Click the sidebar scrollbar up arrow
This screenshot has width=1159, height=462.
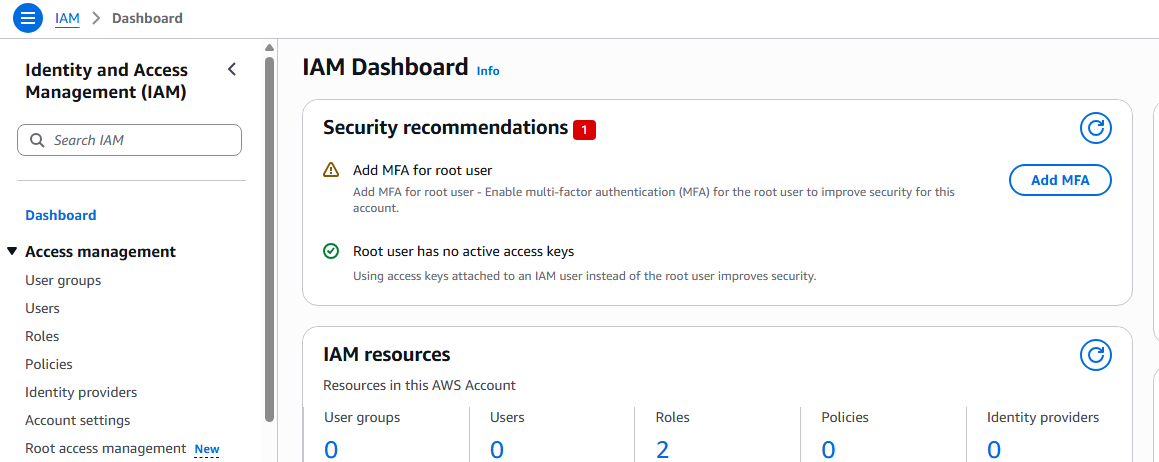coord(269,48)
